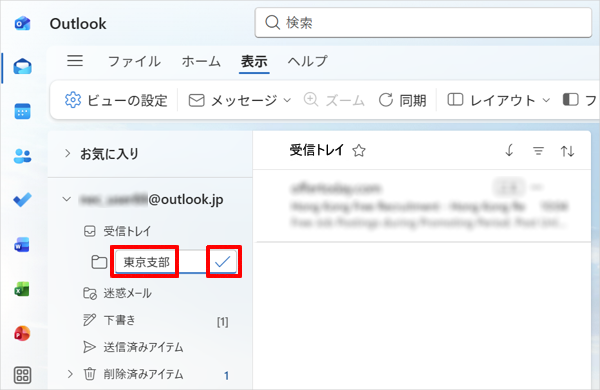This screenshot has width=600, height=390.
Task: Launch PowerPoint from the app bar
Action: coord(22,333)
